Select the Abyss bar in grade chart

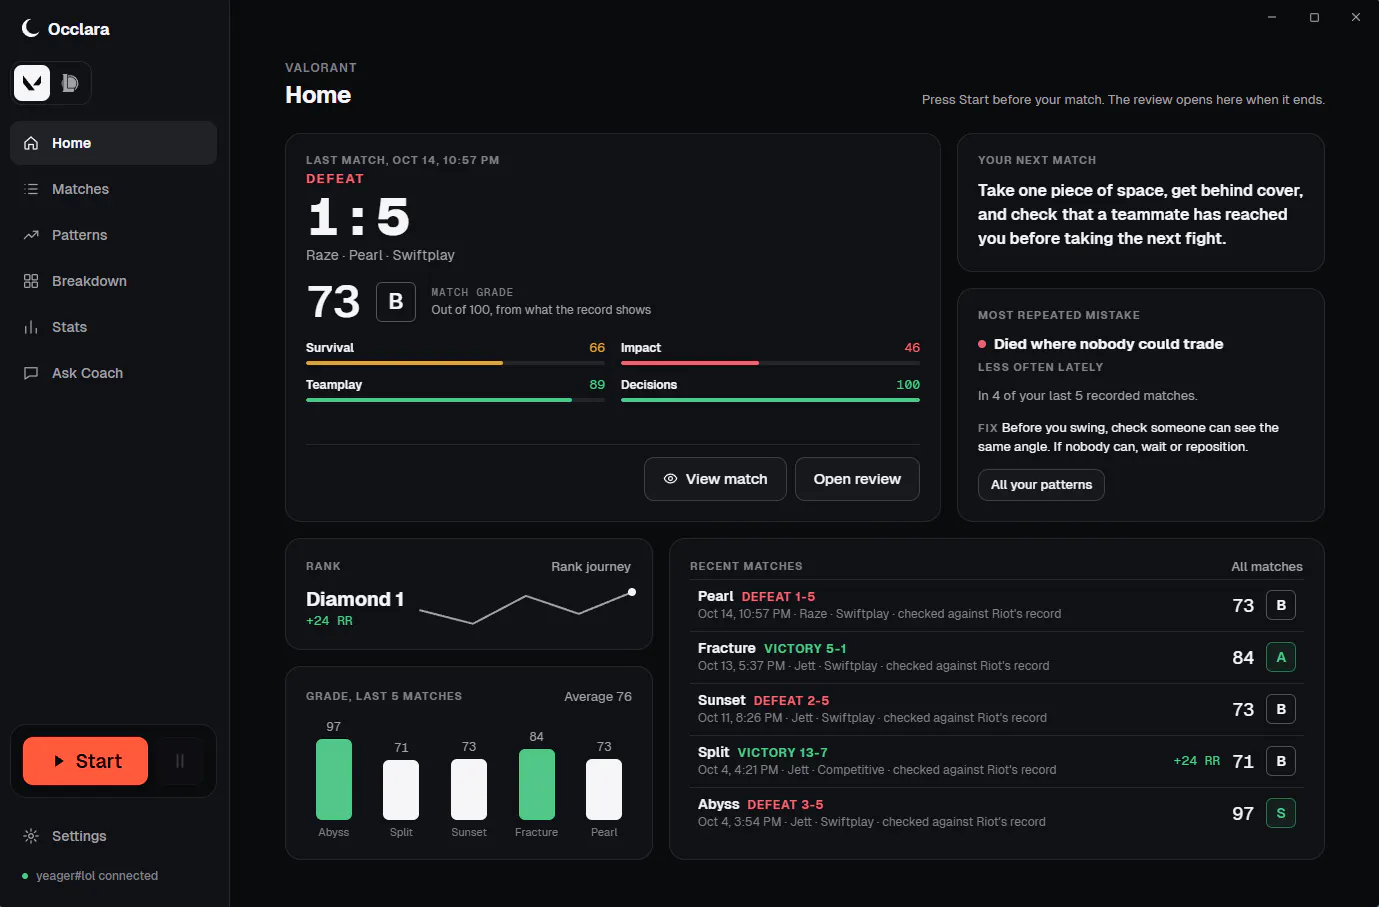tap(334, 779)
